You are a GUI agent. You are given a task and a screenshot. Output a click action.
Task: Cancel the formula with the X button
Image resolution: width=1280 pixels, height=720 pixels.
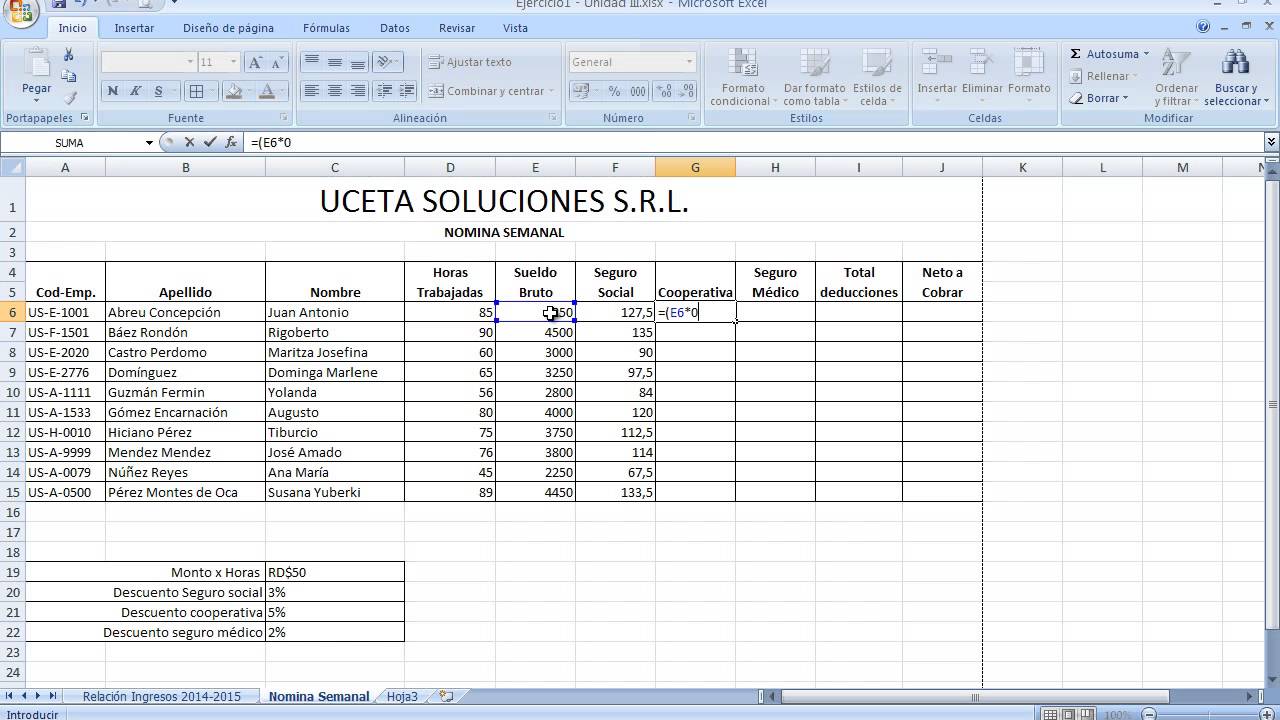pos(189,142)
